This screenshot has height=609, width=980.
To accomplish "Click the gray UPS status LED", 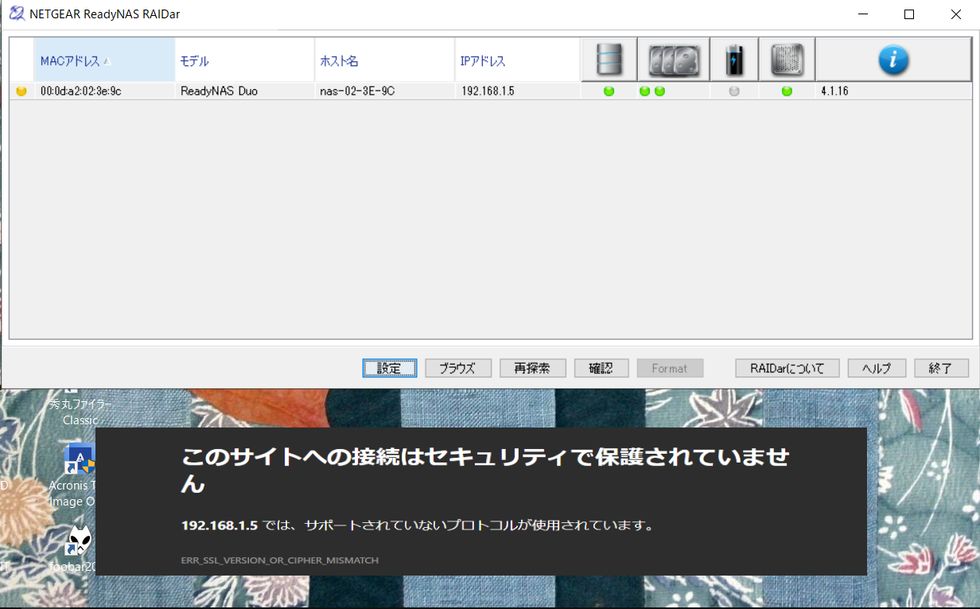I will [734, 91].
